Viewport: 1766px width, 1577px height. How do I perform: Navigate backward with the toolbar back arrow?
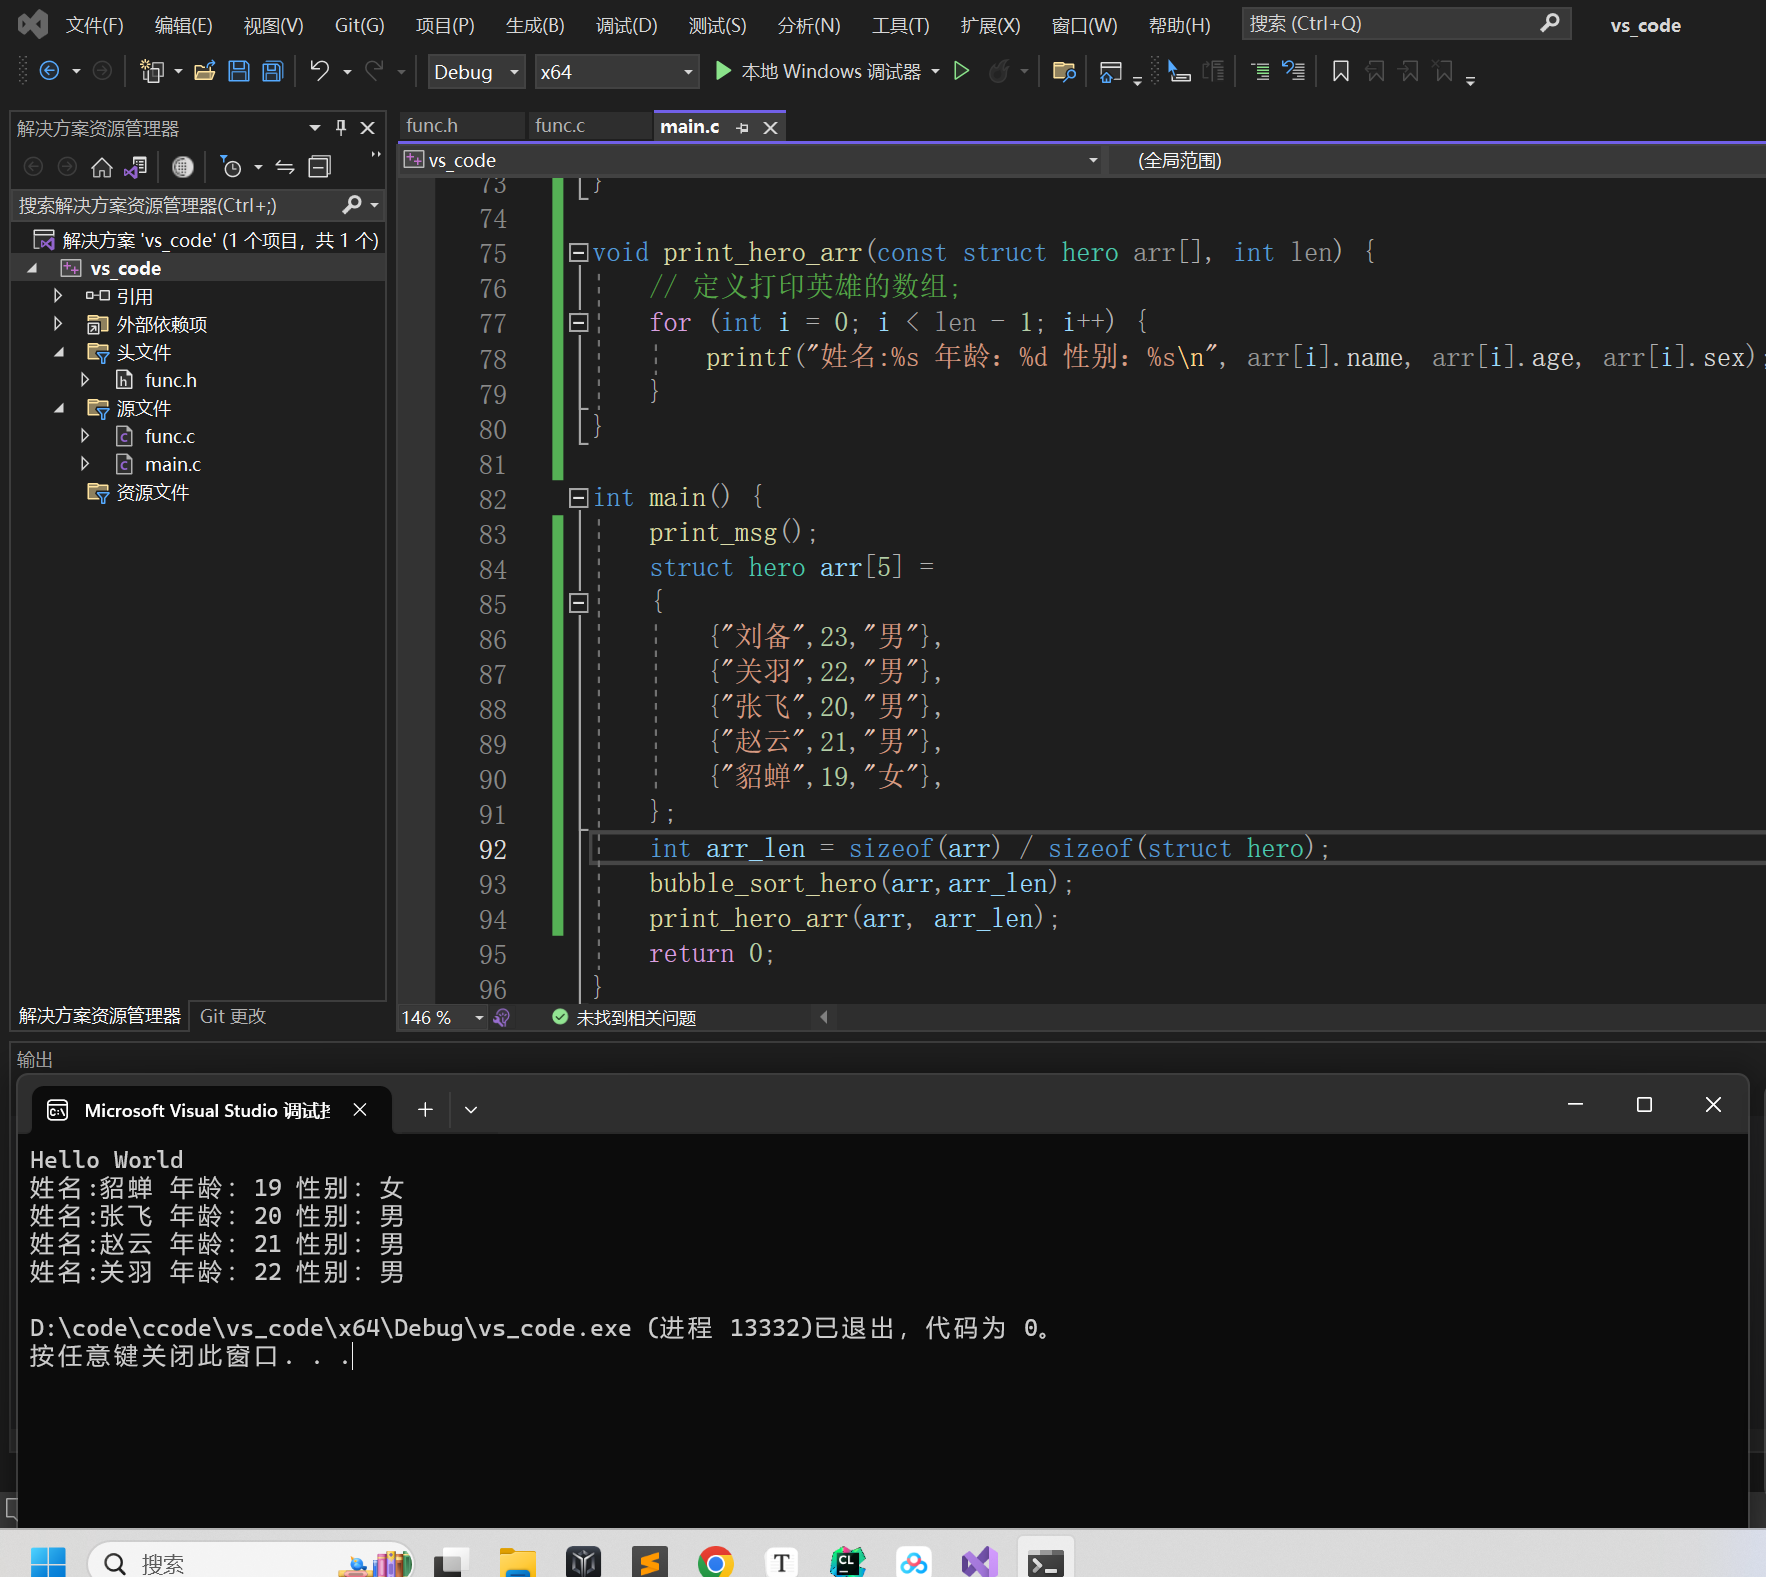pos(49,71)
